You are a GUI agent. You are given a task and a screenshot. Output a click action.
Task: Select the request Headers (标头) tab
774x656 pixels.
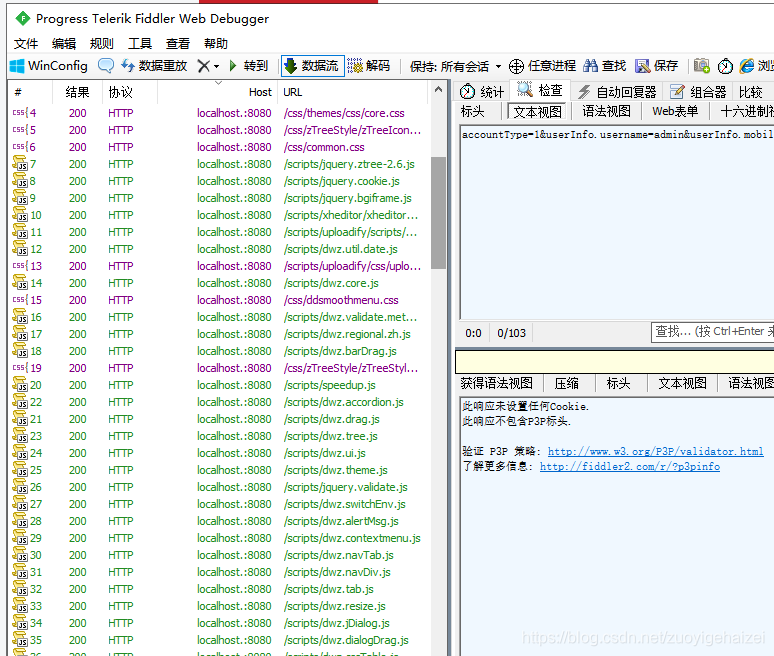[472, 112]
